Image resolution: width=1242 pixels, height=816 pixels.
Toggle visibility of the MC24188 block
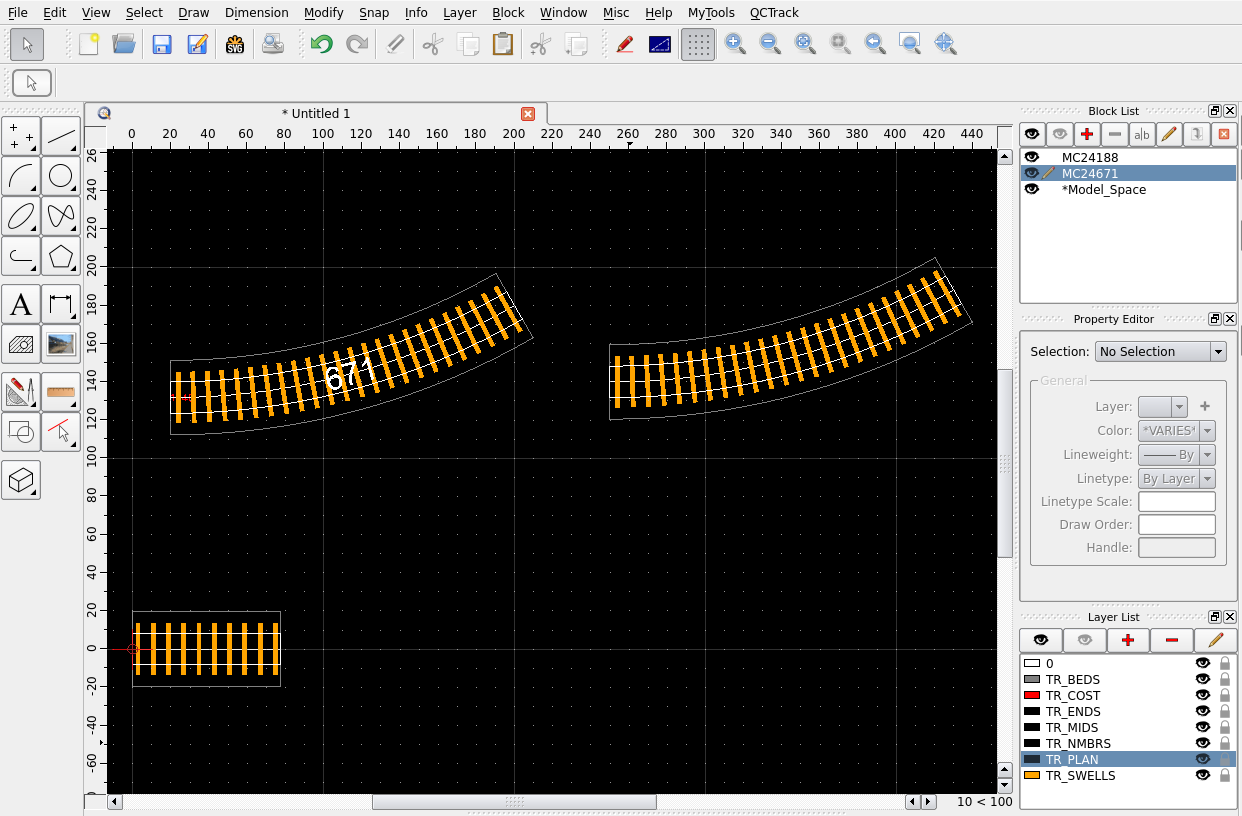point(1032,157)
